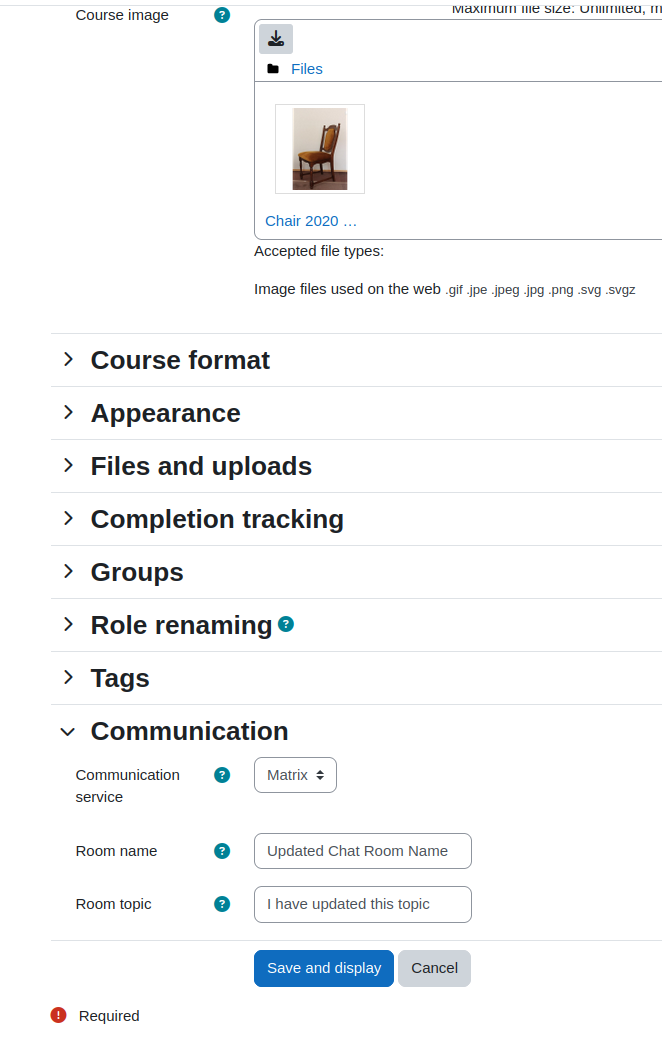Open the Matrix communication service dropdown
The width and height of the screenshot is (662, 1048).
(296, 775)
